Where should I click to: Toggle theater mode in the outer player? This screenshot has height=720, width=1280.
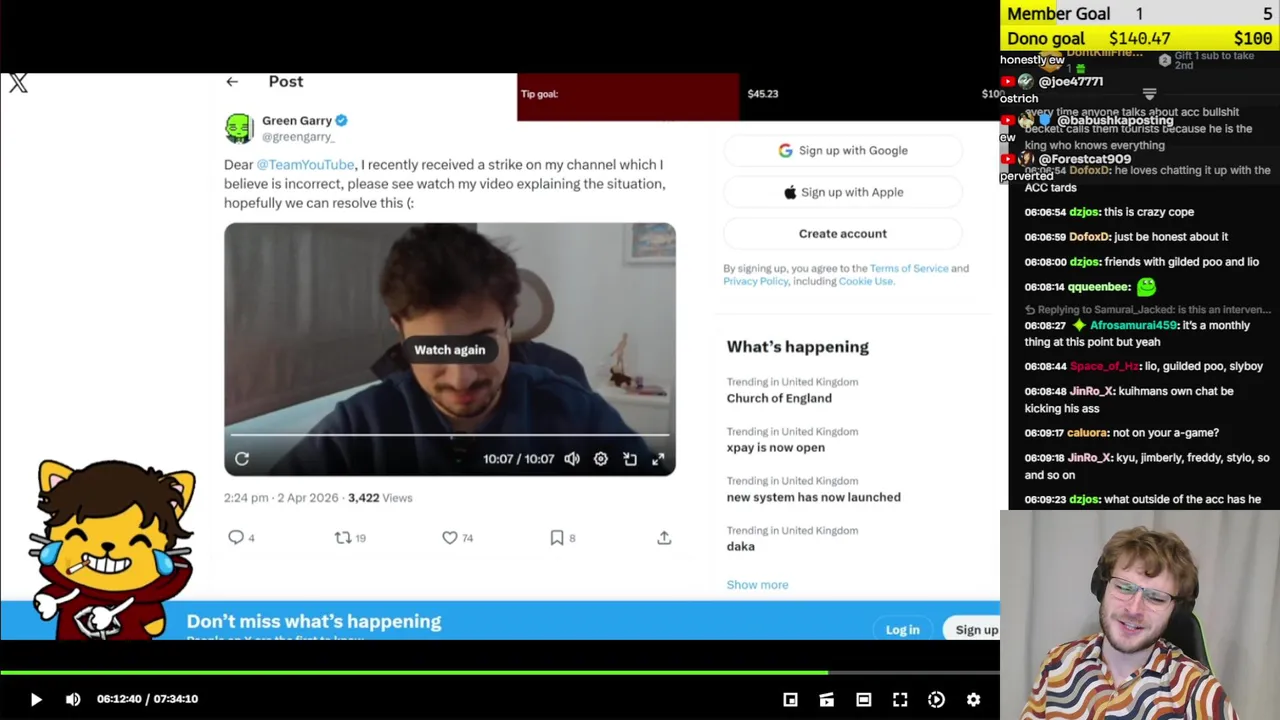point(863,700)
